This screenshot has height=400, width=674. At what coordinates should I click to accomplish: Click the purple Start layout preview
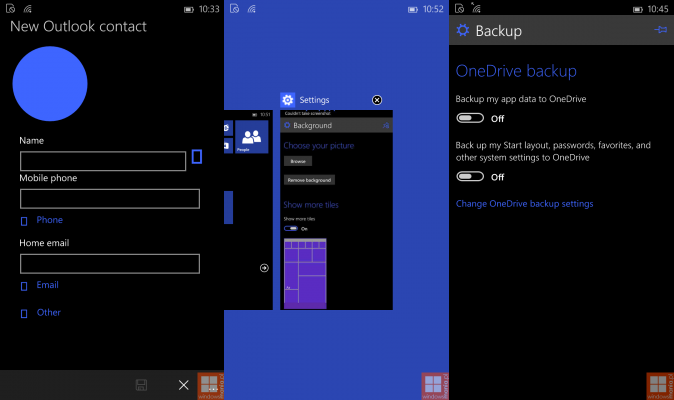305,274
